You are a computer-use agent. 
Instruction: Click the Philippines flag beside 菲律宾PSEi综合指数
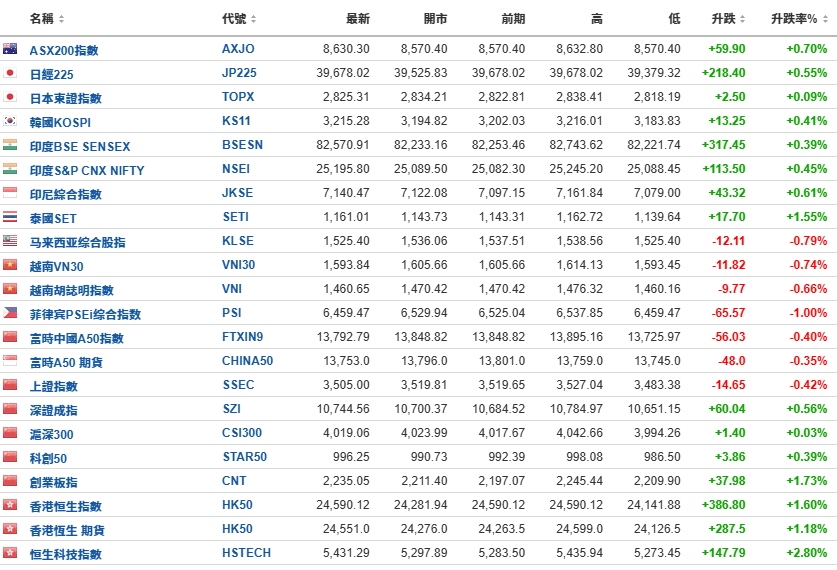pyautogui.click(x=10, y=313)
